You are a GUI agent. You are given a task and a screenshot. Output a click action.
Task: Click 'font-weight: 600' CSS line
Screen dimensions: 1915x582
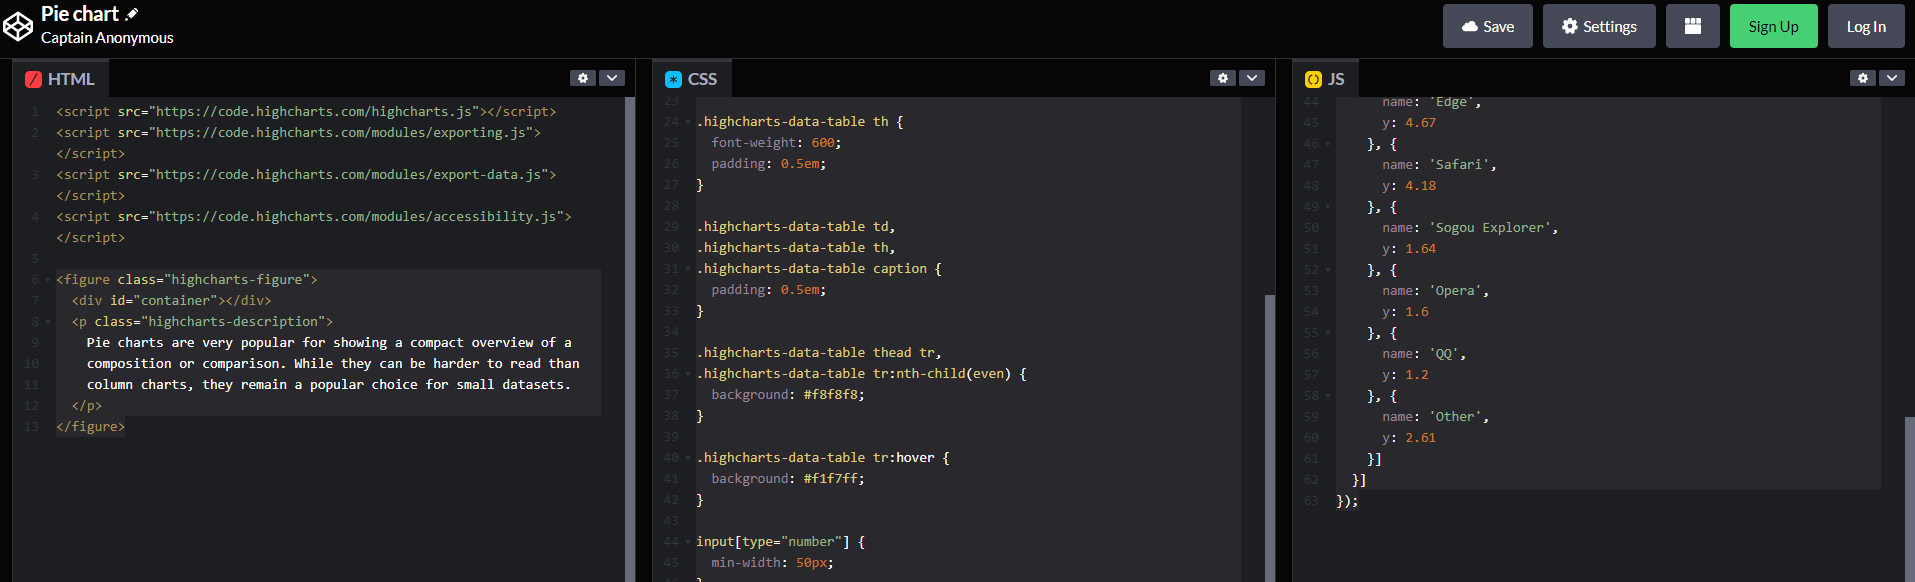pos(776,143)
